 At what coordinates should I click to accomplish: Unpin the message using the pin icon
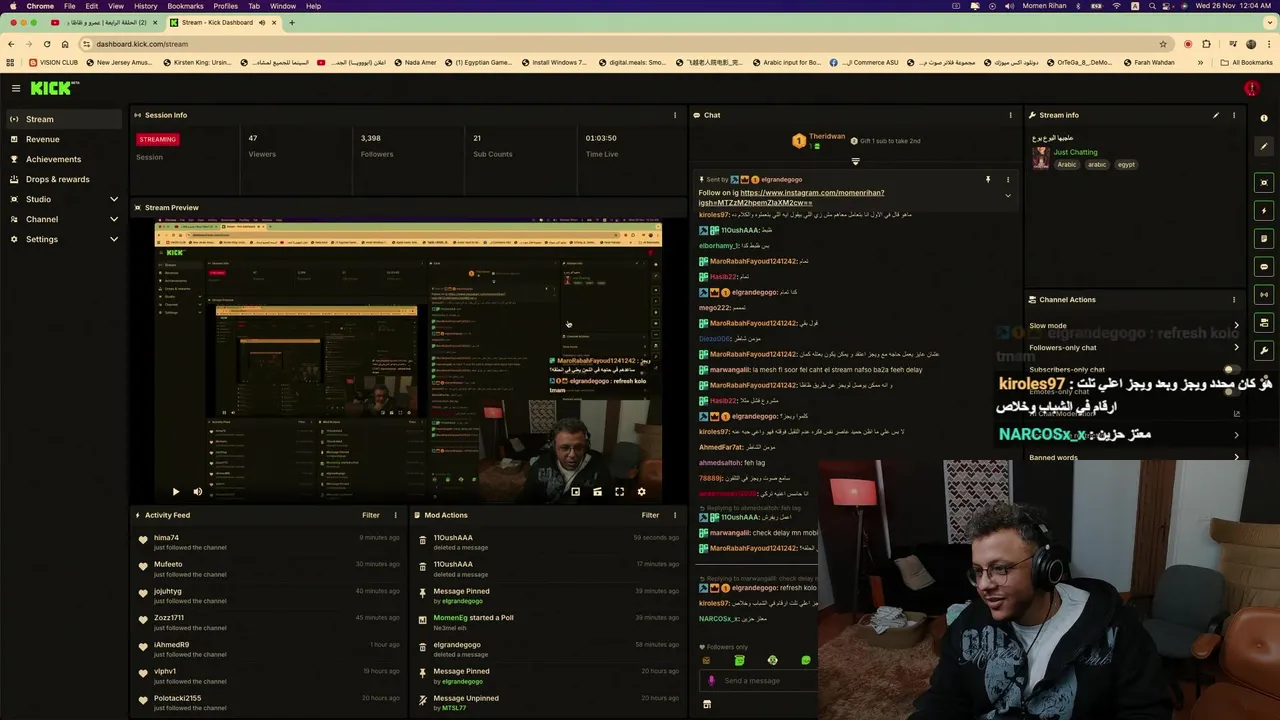pyautogui.click(x=988, y=179)
